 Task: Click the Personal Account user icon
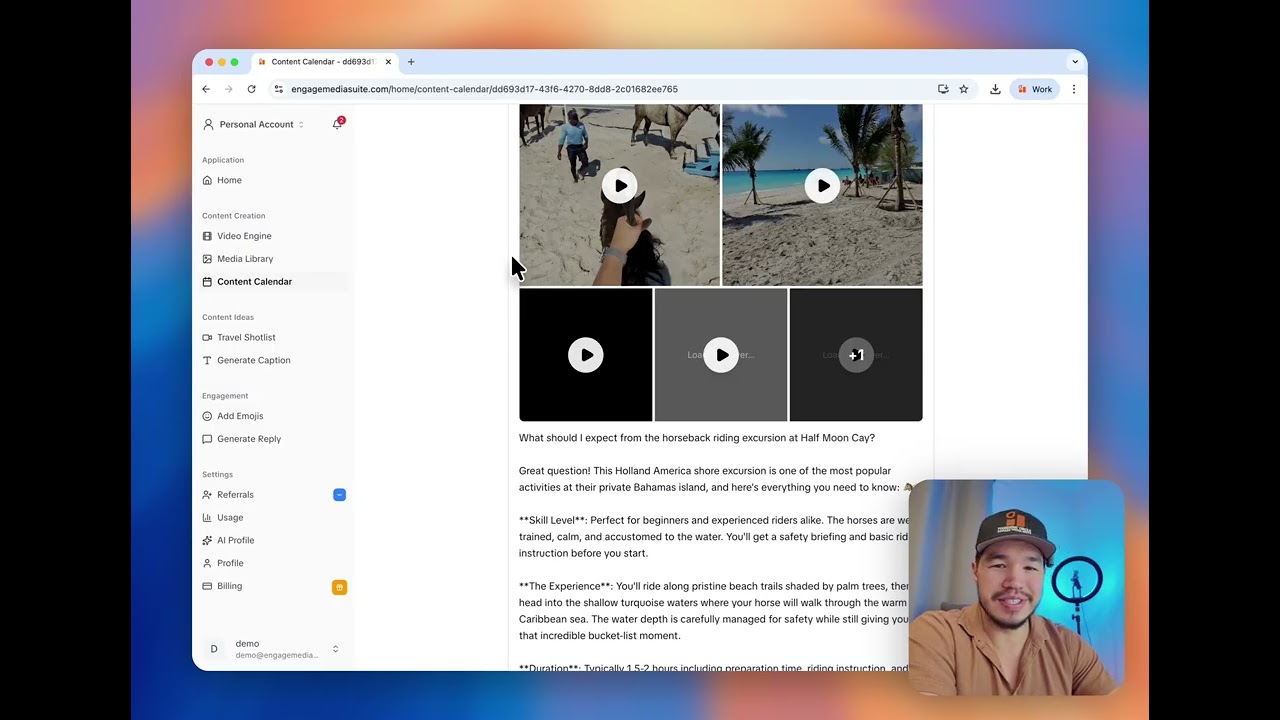point(208,124)
